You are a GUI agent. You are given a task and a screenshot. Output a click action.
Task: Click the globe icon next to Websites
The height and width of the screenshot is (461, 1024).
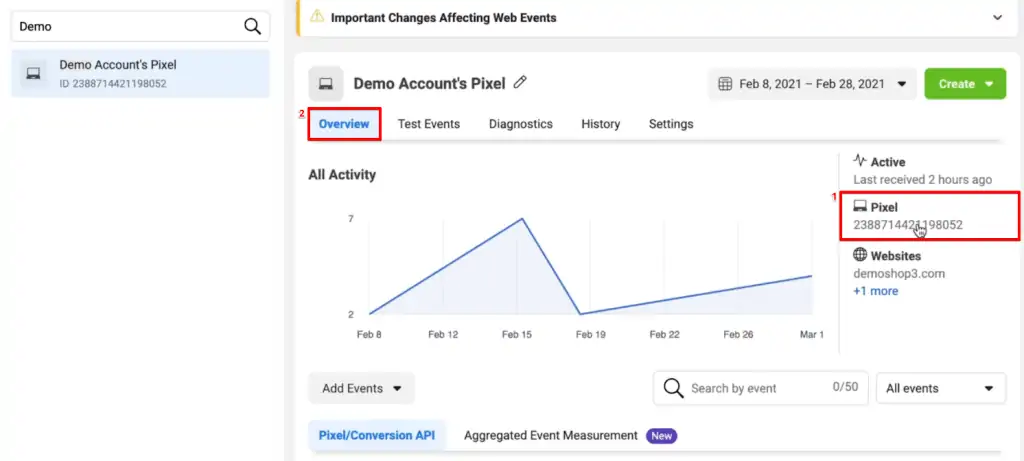pos(860,255)
